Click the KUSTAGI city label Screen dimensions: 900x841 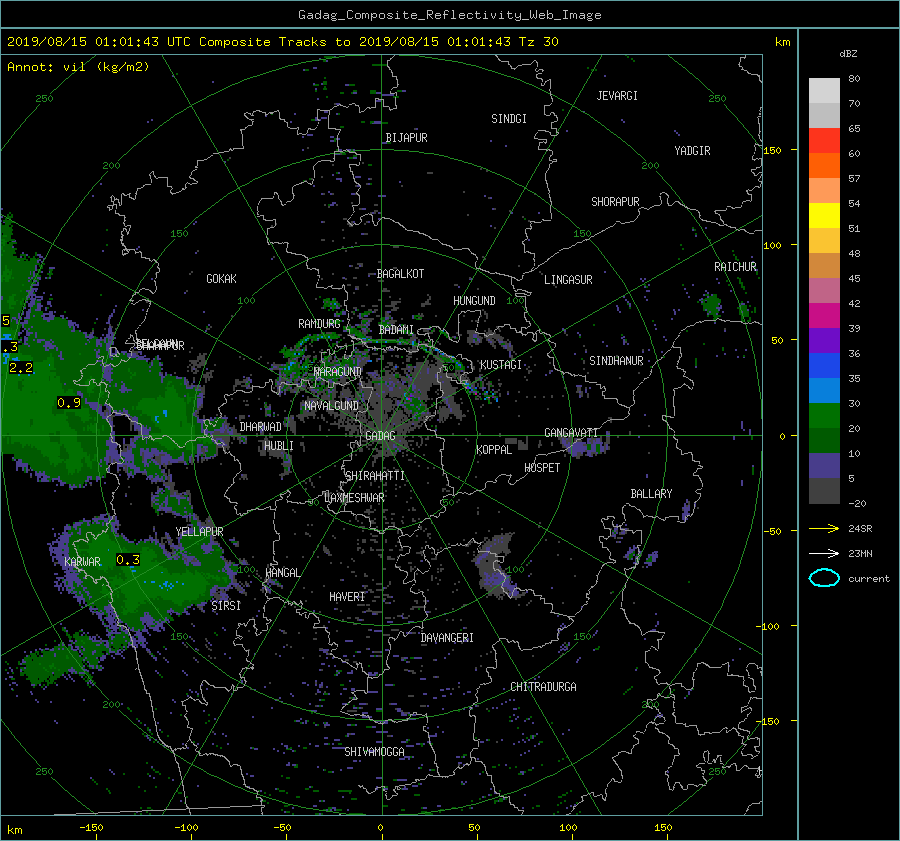pyautogui.click(x=501, y=365)
